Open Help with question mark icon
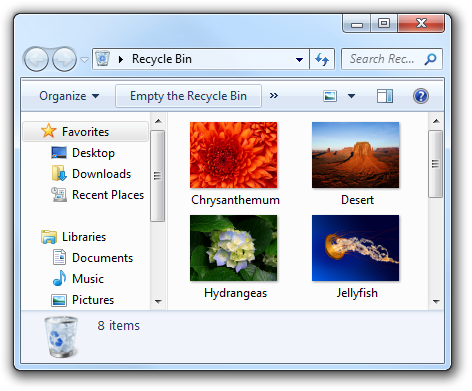 (x=421, y=96)
